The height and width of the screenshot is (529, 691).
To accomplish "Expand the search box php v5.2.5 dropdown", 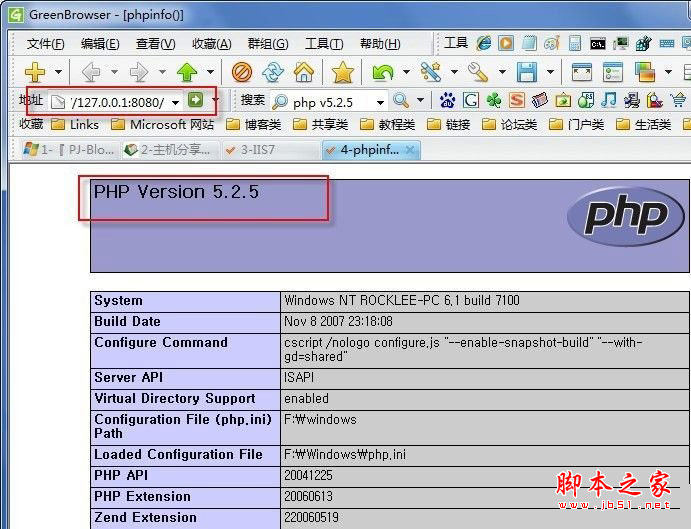I will [380, 103].
